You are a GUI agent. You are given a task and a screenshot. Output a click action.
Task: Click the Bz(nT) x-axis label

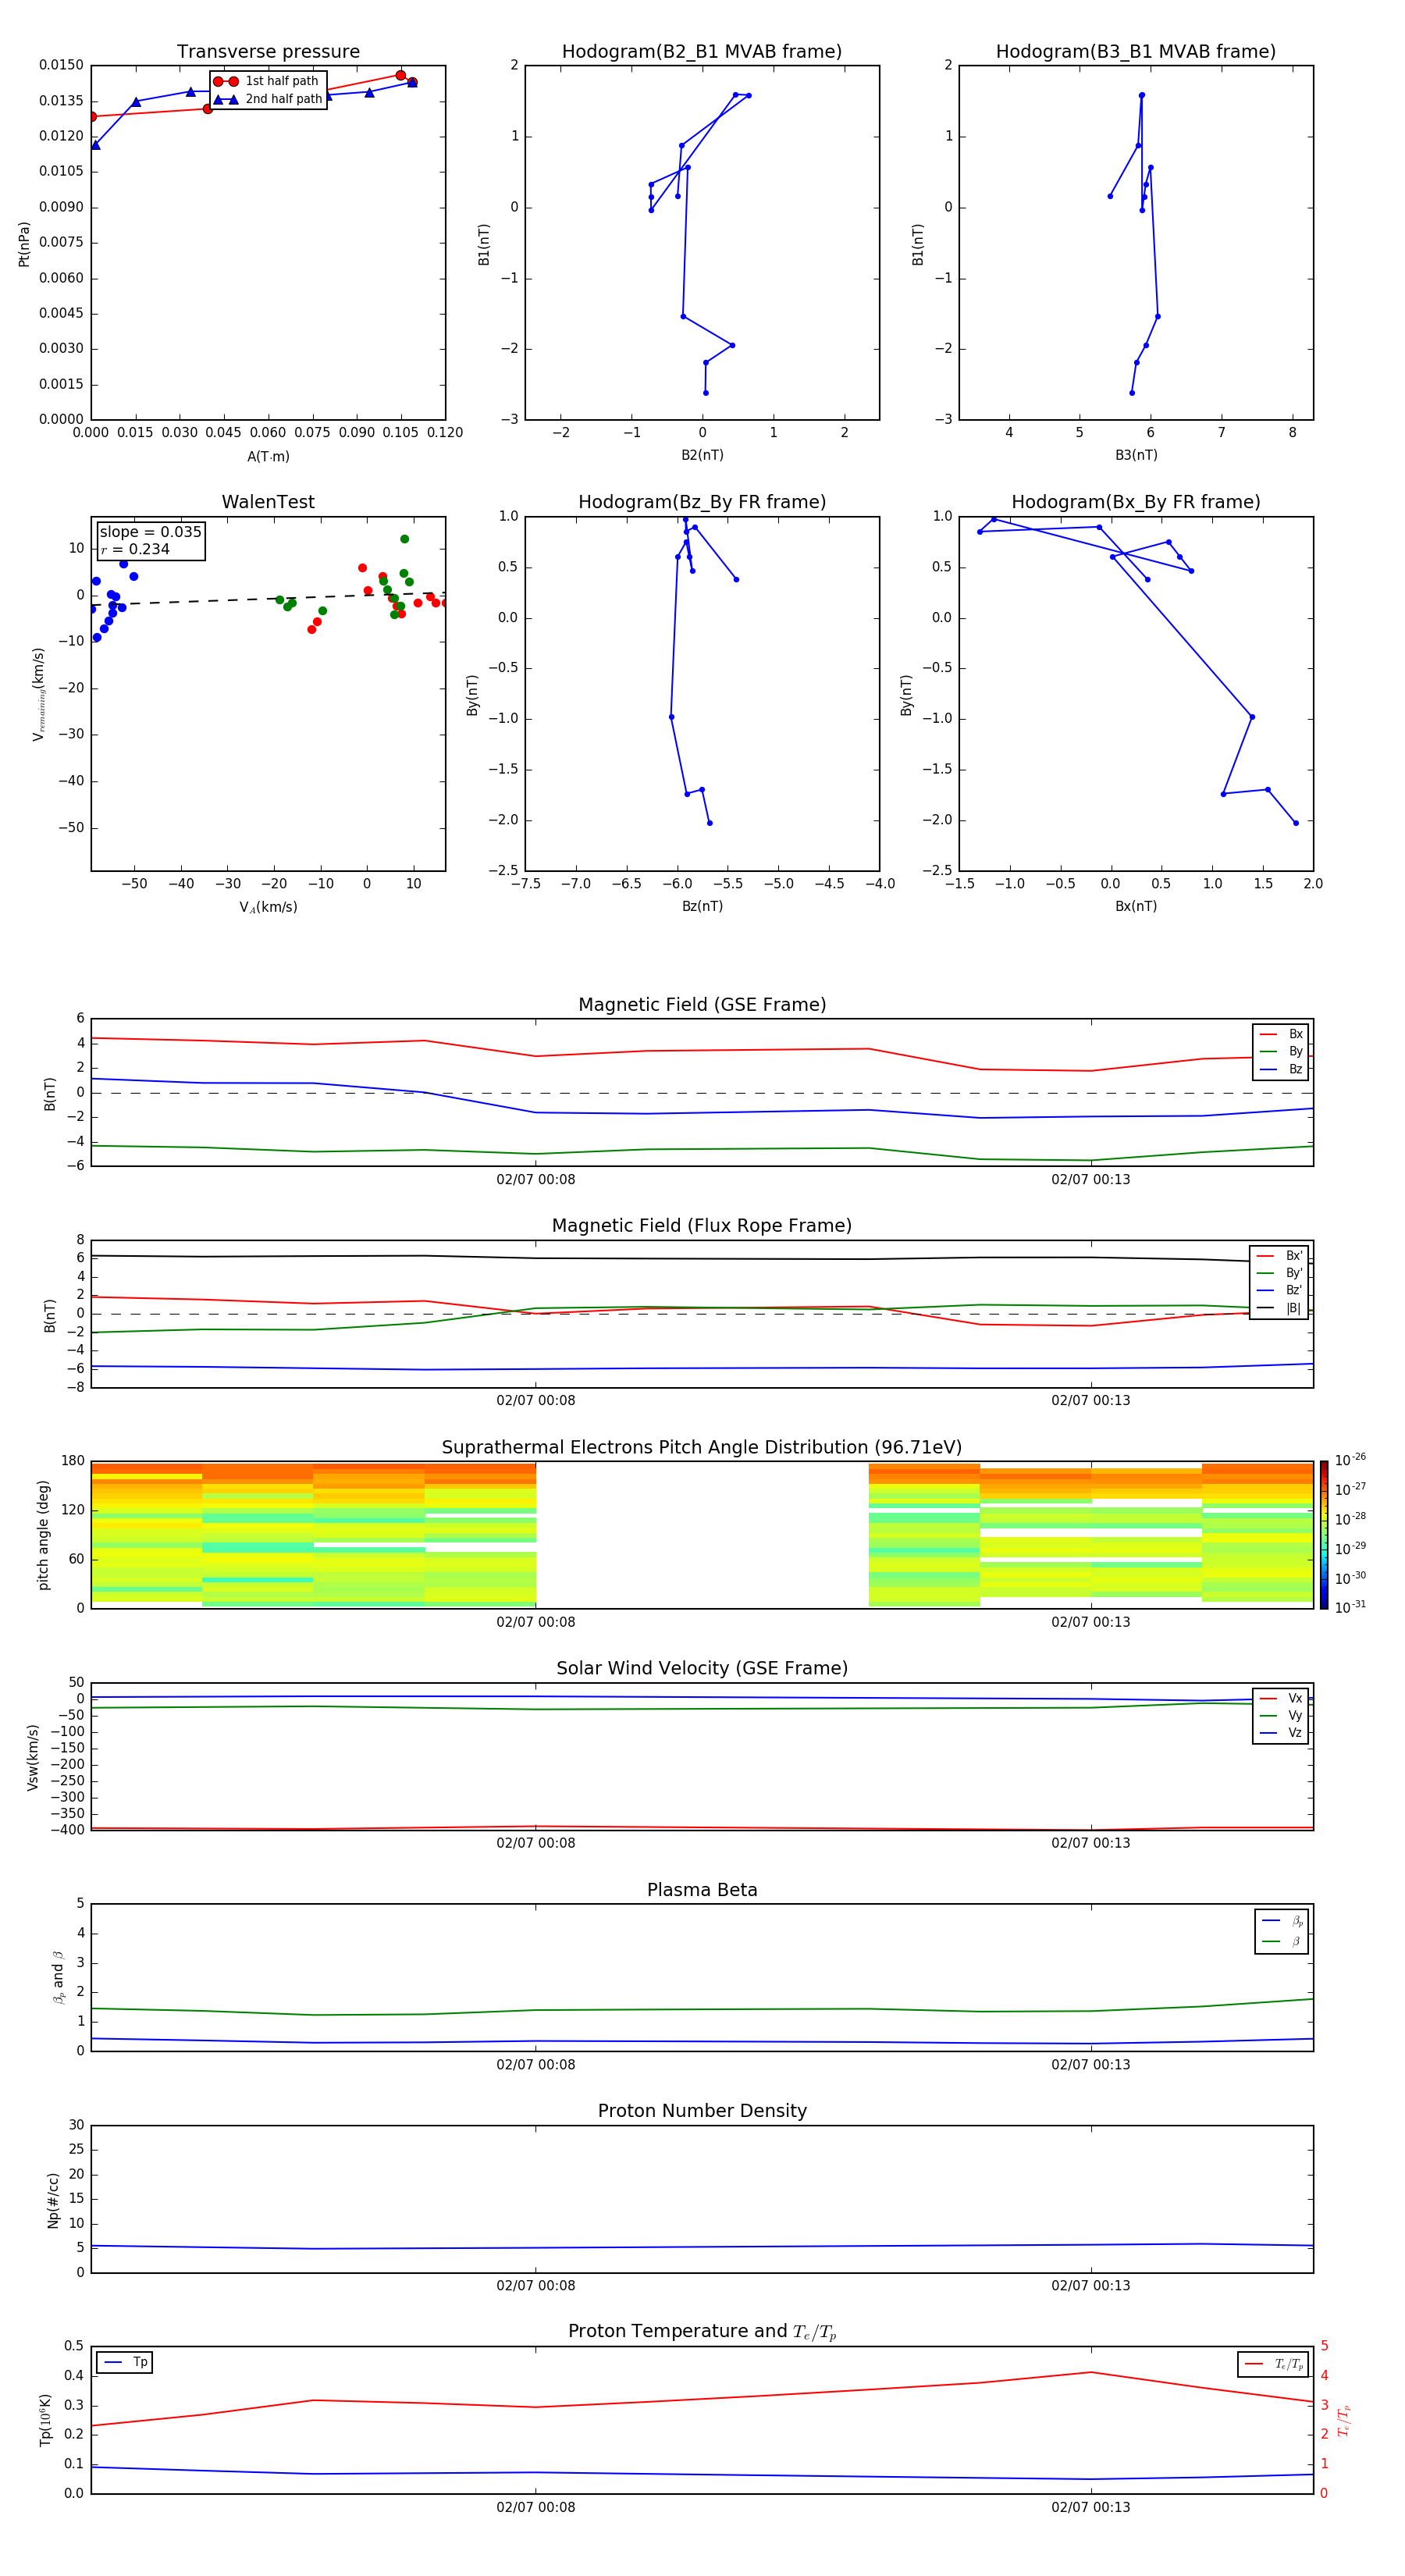click(702, 906)
